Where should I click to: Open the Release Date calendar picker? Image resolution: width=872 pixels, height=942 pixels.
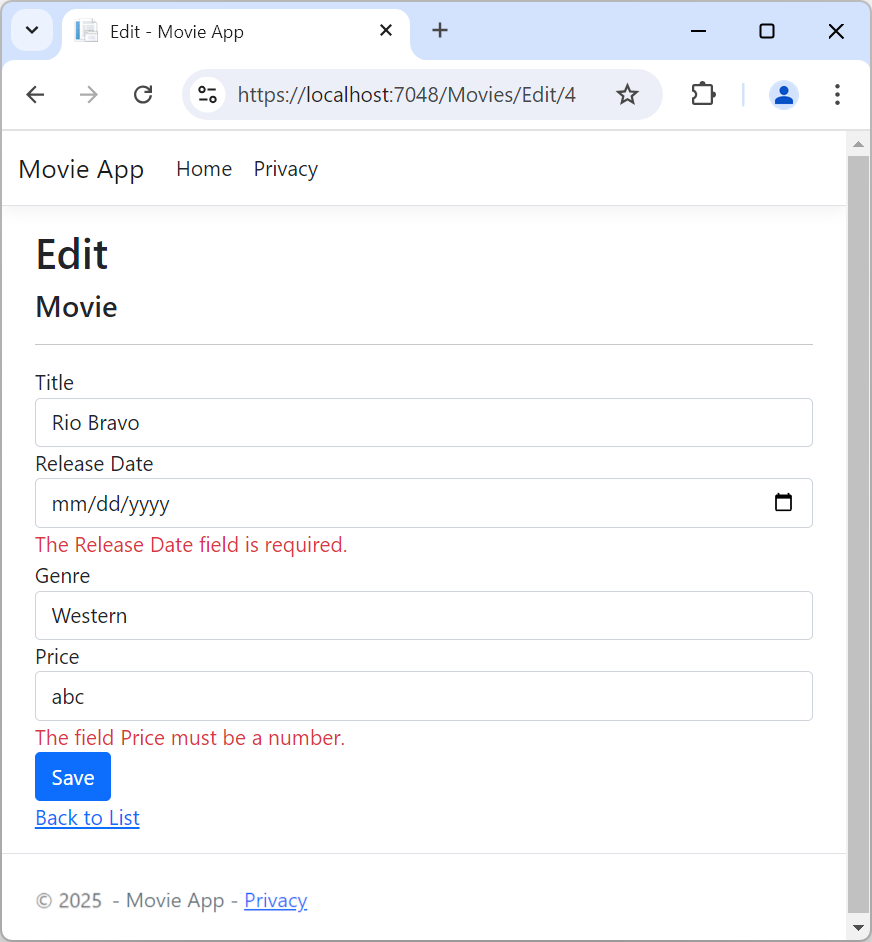783,503
